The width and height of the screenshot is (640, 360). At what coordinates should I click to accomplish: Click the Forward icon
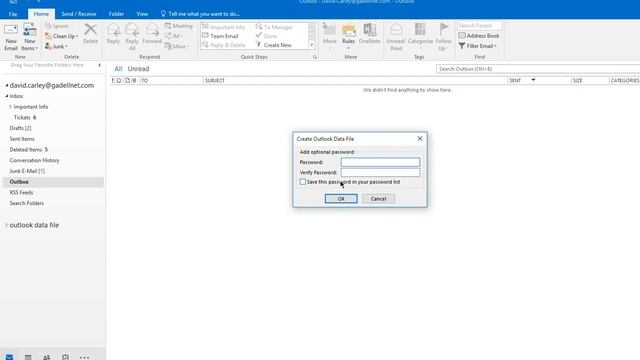point(152,30)
